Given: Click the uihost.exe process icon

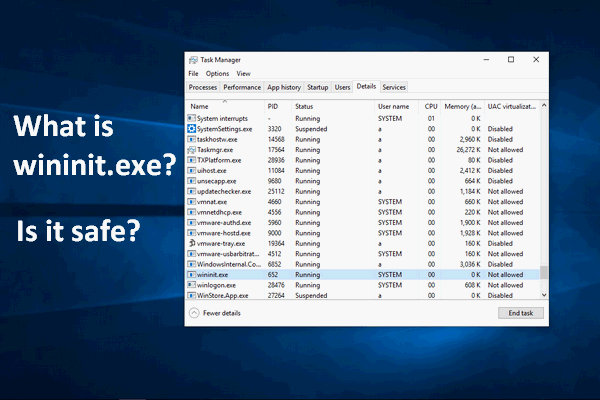Looking at the screenshot, I should pos(191,170).
